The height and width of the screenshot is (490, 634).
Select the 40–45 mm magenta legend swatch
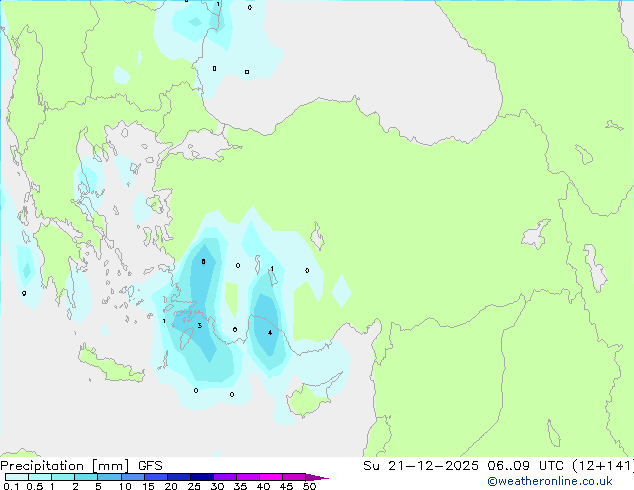coord(271,477)
